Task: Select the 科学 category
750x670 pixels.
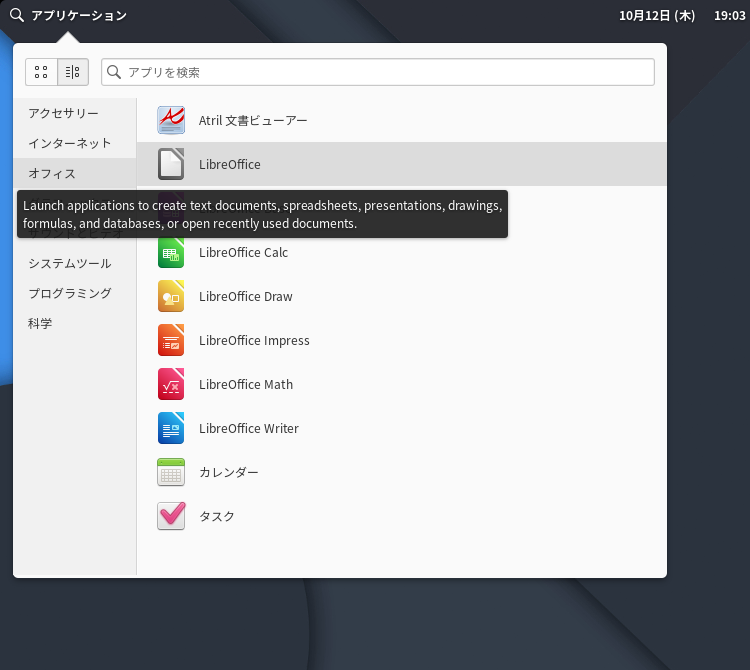Action: [x=75, y=323]
